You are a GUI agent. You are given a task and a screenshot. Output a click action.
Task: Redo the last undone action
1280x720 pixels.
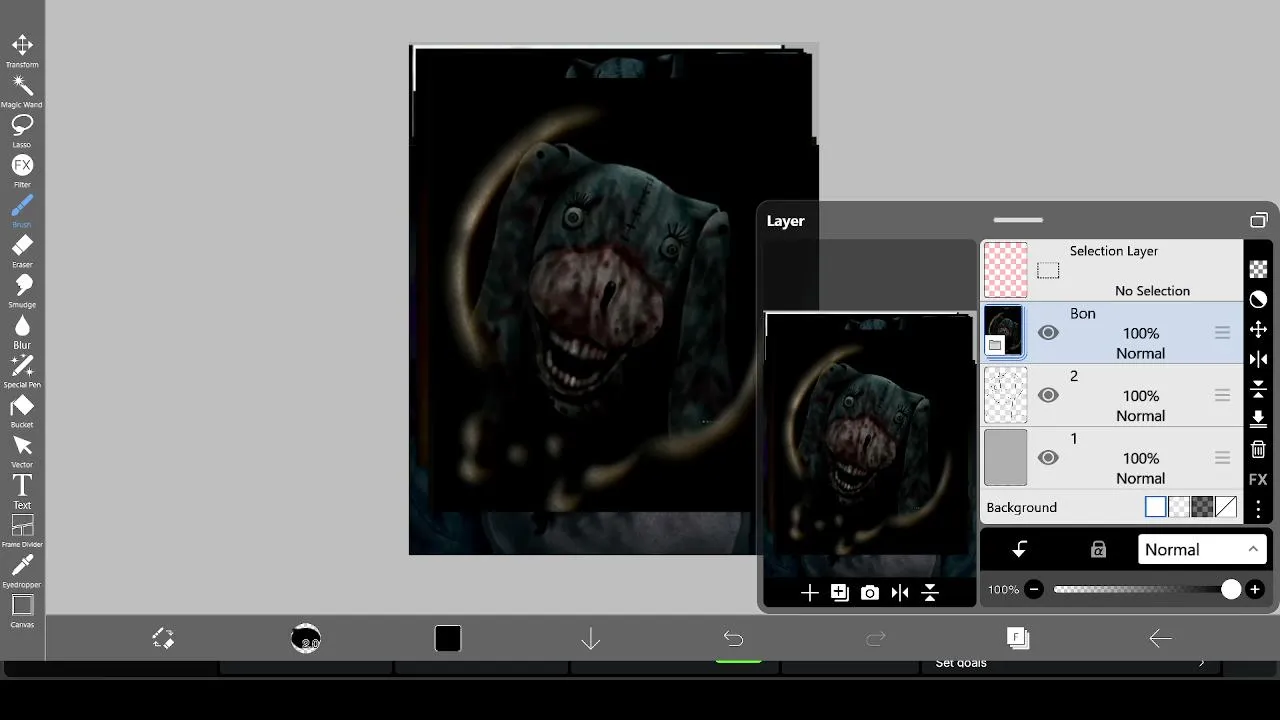(x=876, y=638)
